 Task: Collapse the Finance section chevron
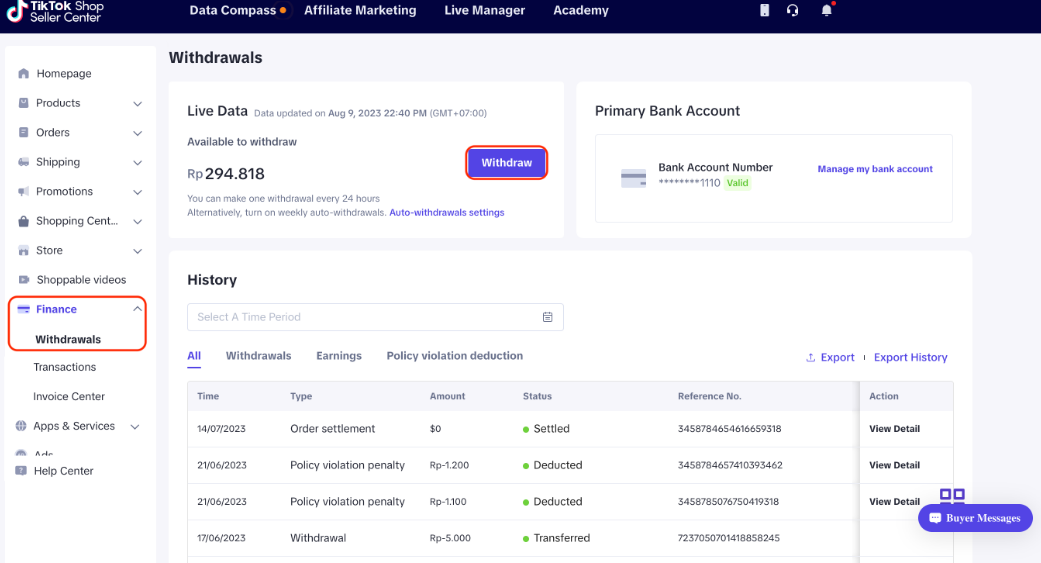137,309
